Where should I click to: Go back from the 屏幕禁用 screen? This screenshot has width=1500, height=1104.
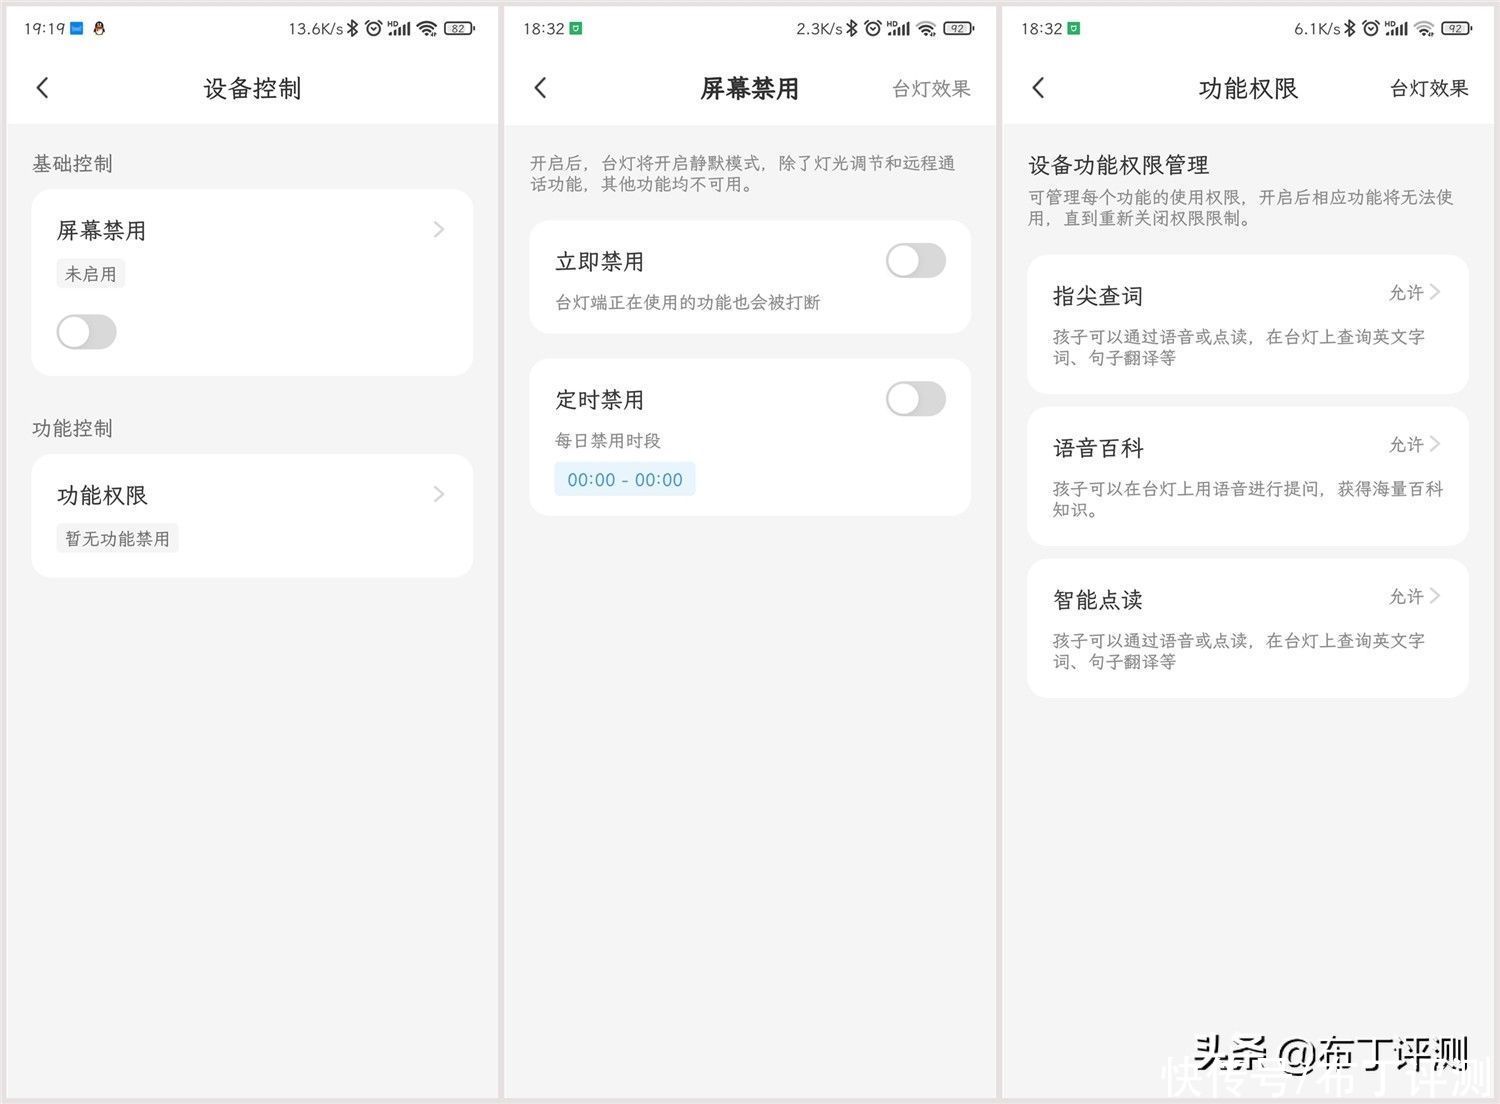(540, 88)
